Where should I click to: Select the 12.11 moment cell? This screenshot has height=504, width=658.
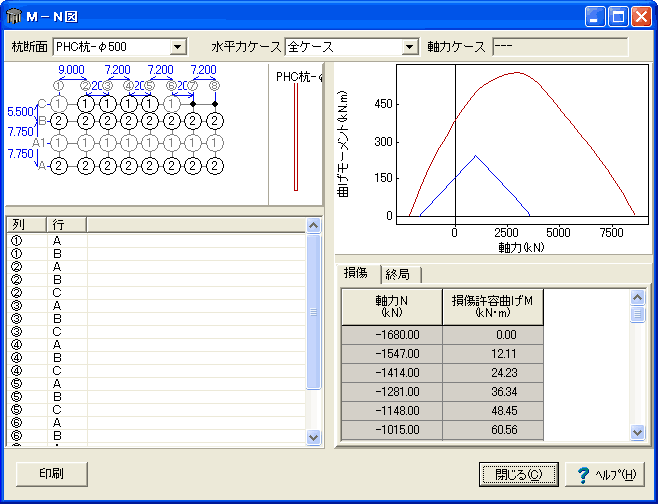tap(493, 354)
